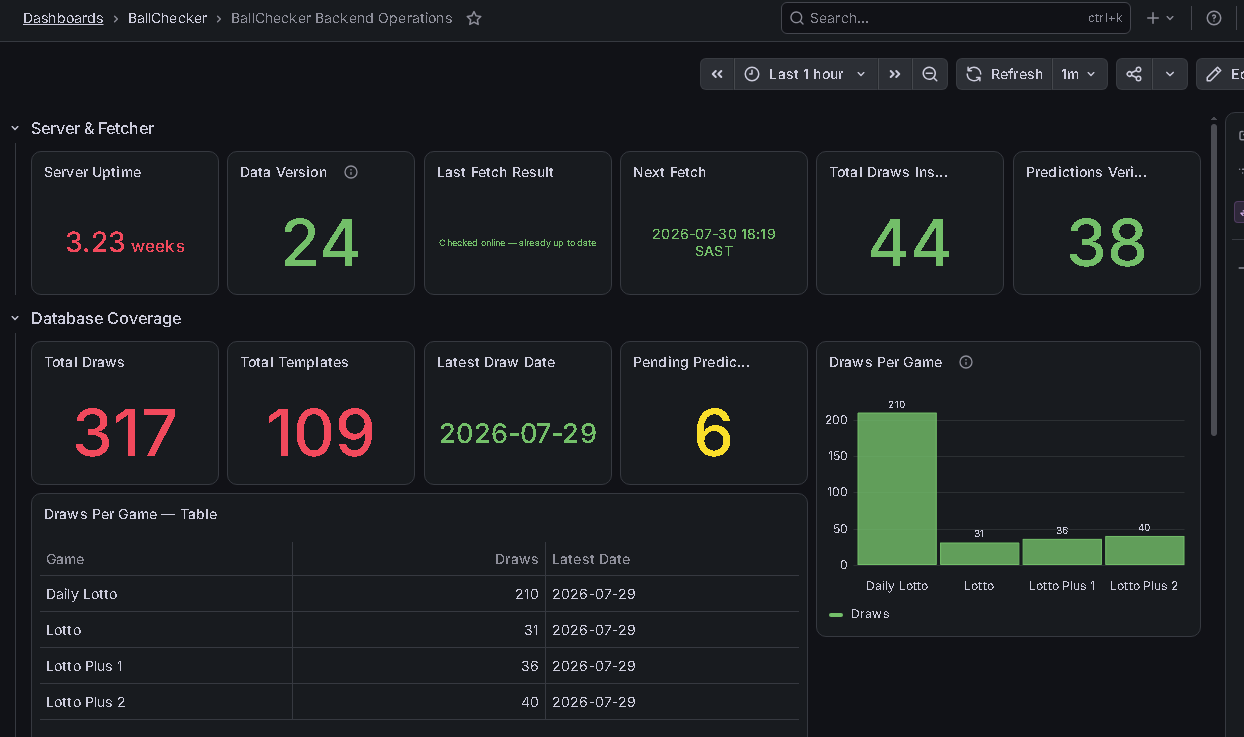
Task: Open the Server Uptime panel title
Action: 92,172
